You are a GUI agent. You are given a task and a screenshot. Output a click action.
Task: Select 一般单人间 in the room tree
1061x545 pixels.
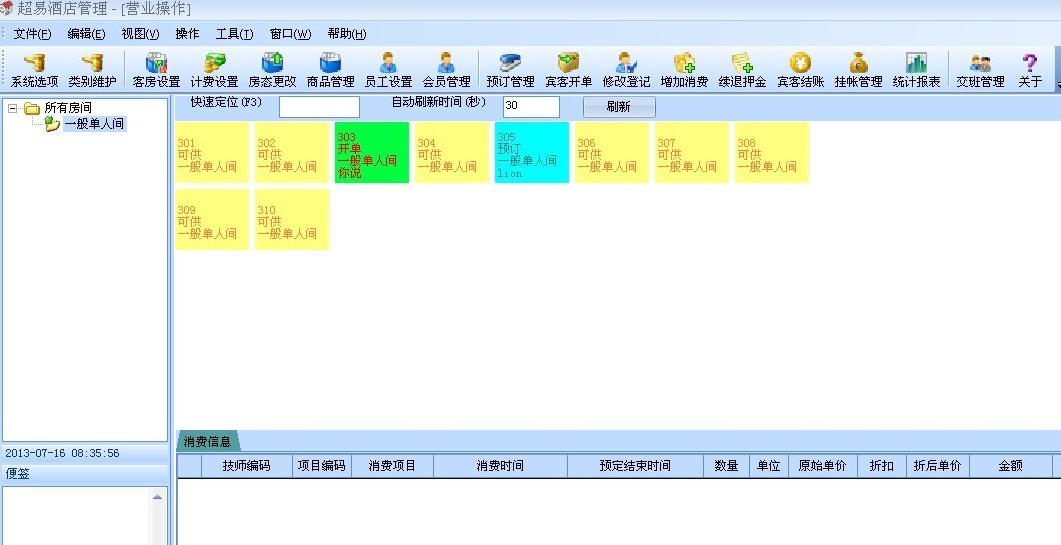[94, 124]
